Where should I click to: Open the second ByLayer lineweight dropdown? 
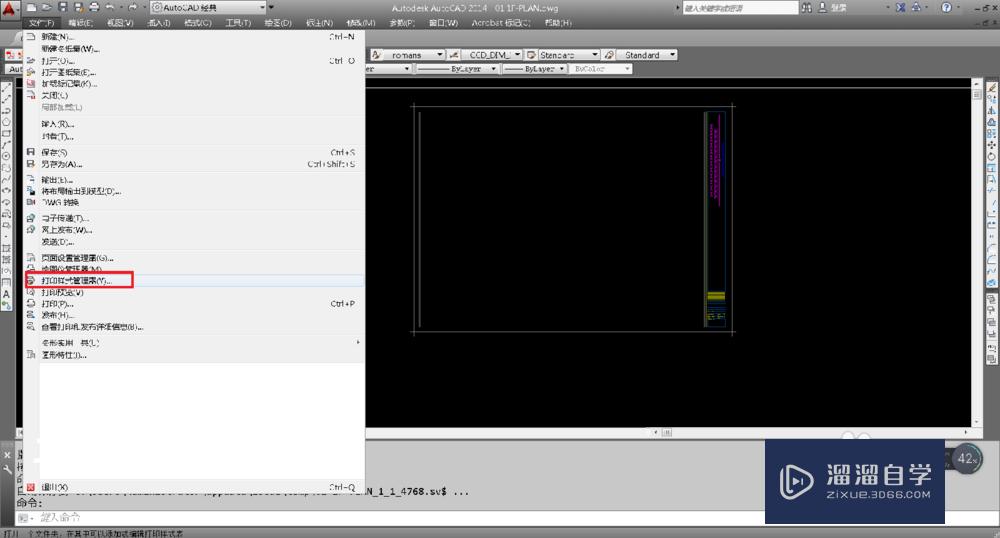click(x=535, y=69)
